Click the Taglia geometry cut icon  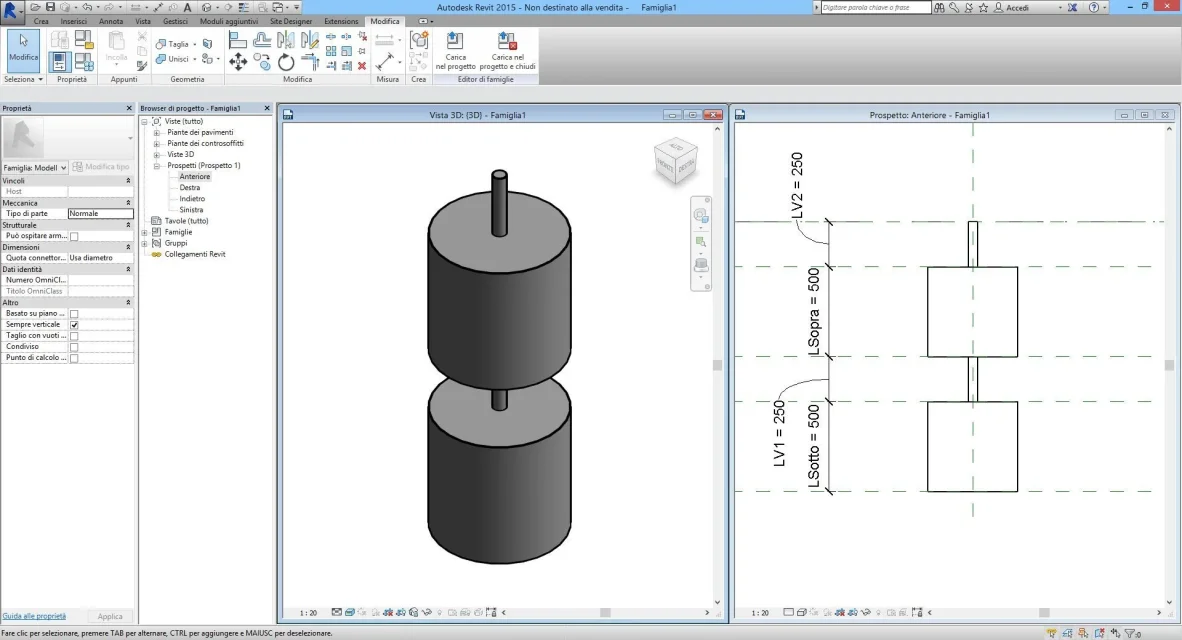coord(161,44)
